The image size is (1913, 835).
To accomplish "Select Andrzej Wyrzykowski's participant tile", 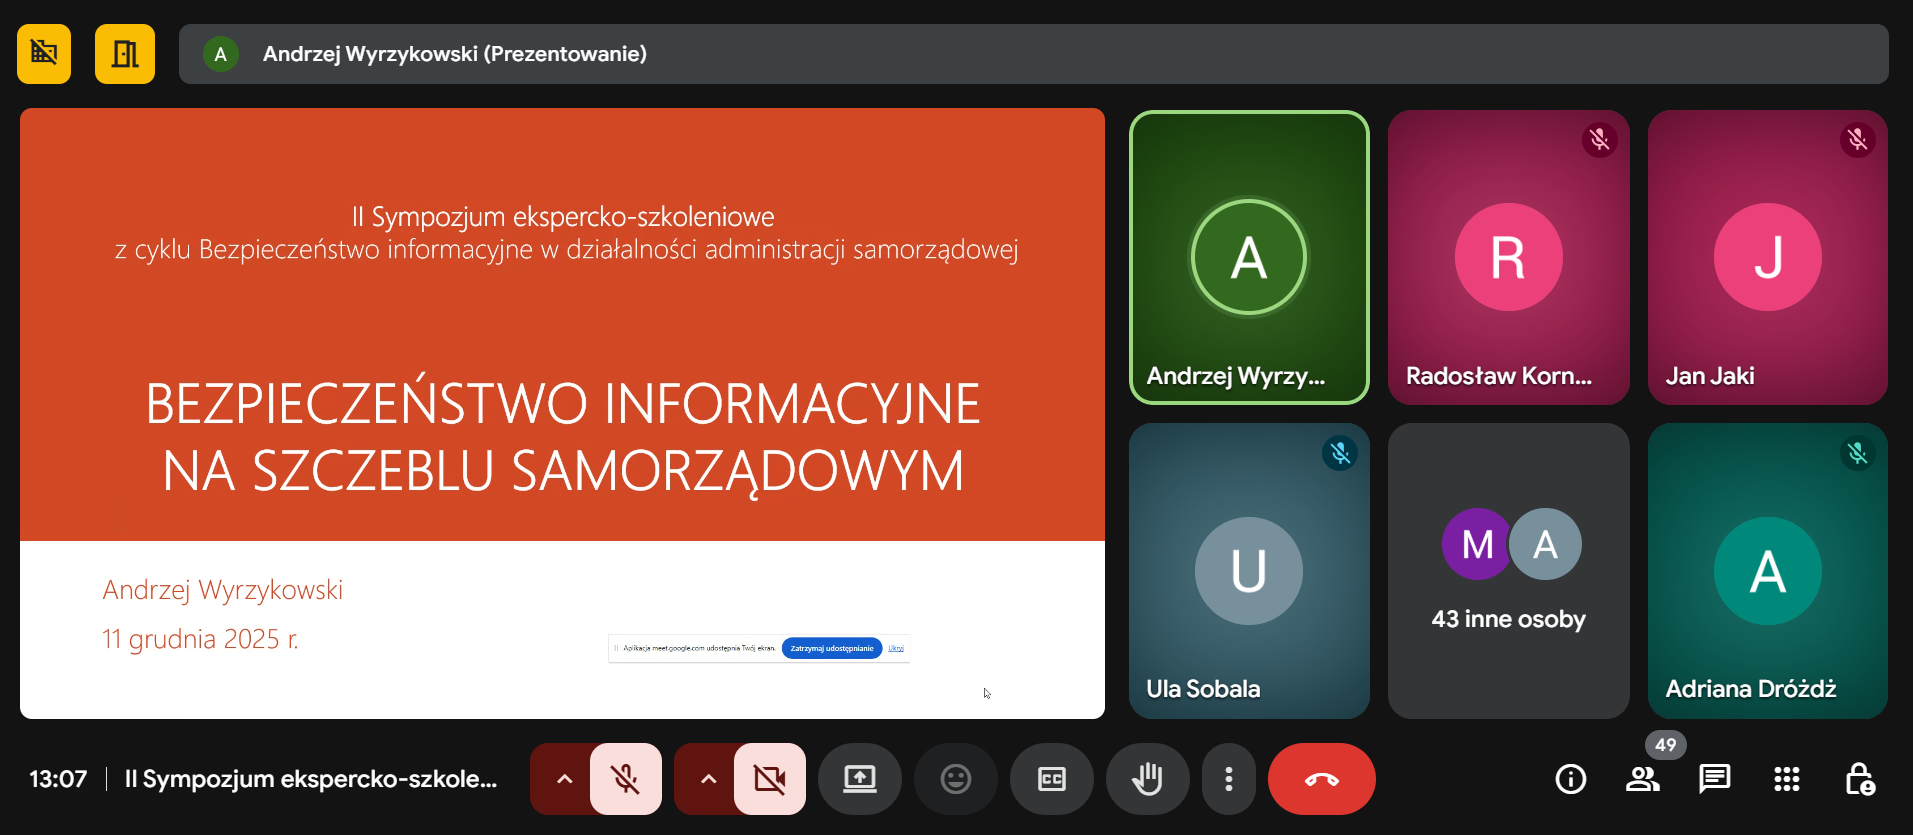I will point(1248,258).
